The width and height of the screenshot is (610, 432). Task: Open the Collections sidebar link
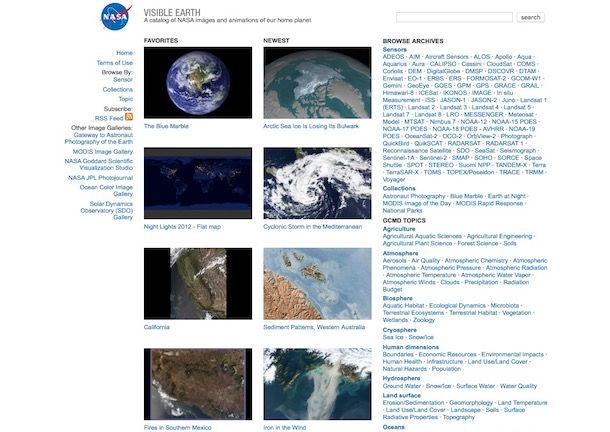117,89
